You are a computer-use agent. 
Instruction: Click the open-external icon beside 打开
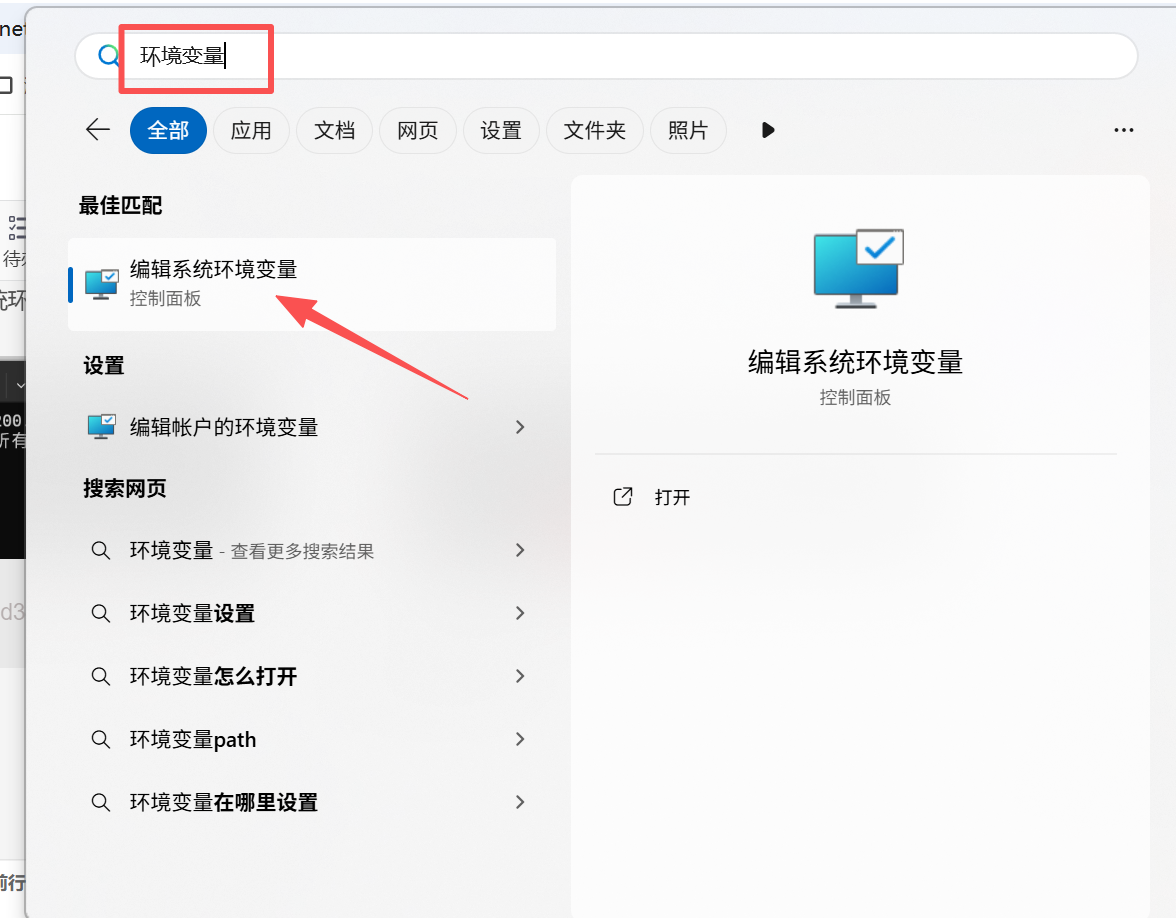coord(623,496)
